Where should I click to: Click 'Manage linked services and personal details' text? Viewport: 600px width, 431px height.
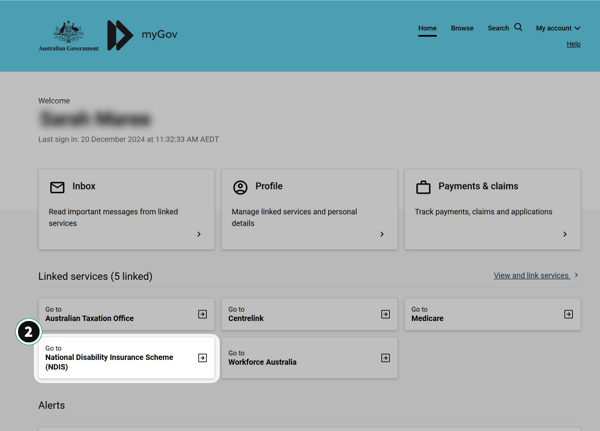point(294,217)
